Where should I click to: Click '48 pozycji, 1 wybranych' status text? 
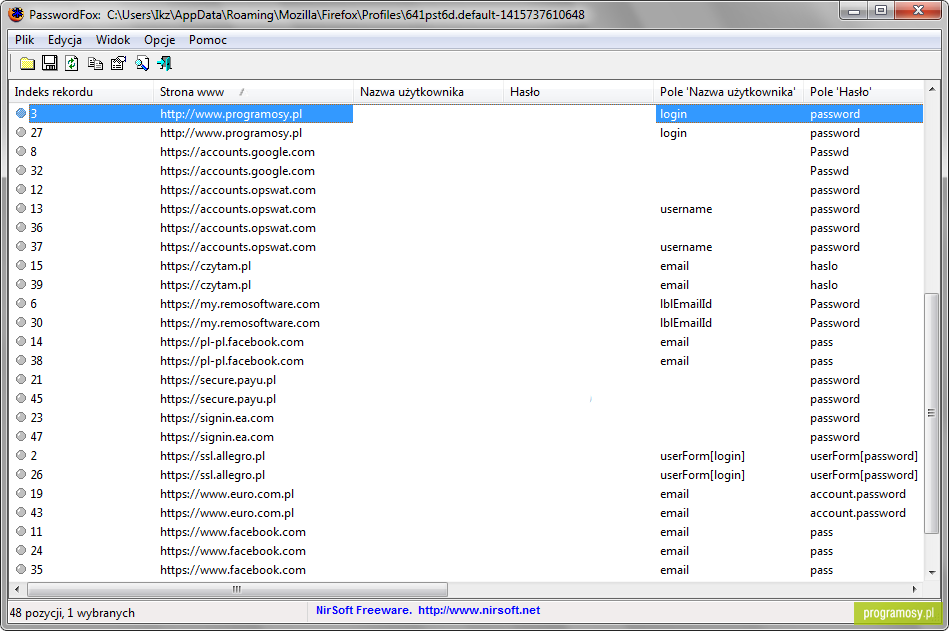tap(72, 613)
